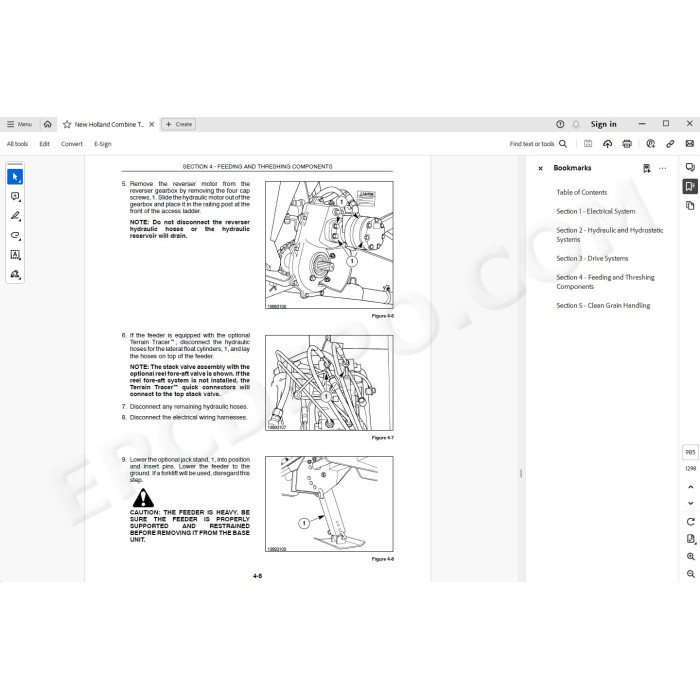The height and width of the screenshot is (700, 700).
Task: Print the document with printer icon
Action: (x=627, y=144)
